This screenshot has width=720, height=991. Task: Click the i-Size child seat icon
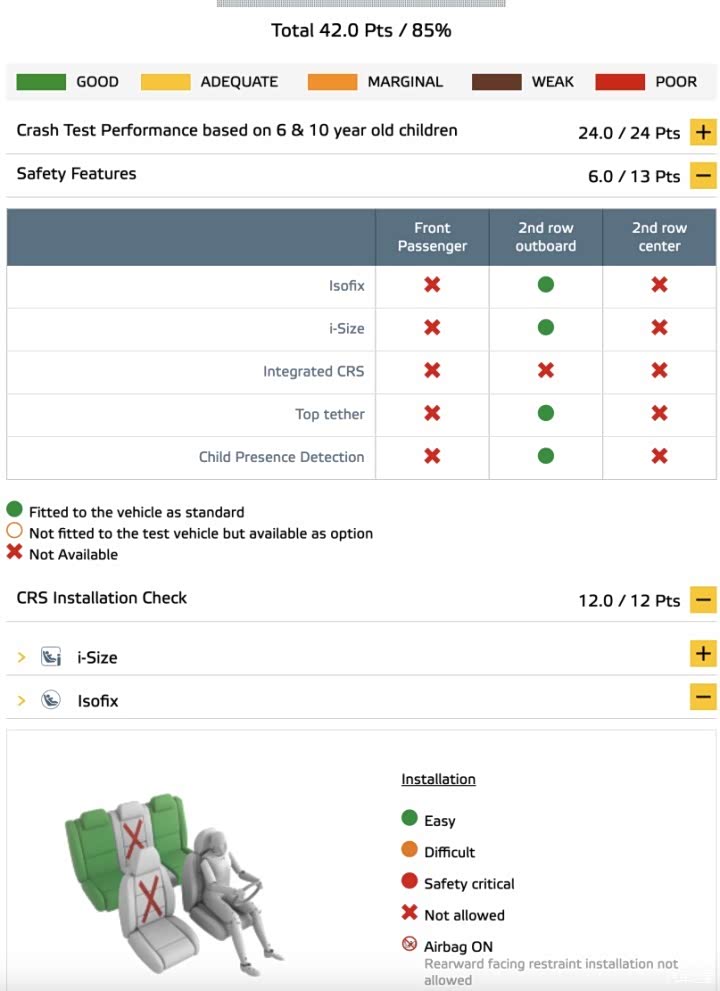click(51, 657)
